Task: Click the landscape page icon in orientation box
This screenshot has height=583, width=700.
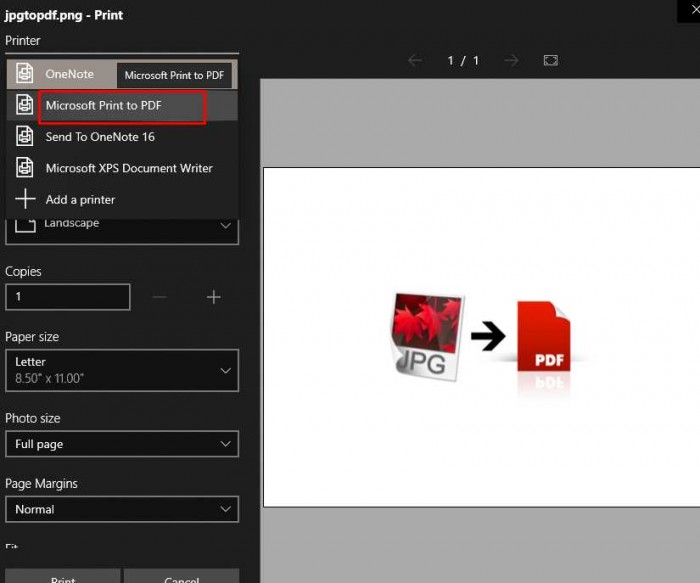Action: (25, 225)
